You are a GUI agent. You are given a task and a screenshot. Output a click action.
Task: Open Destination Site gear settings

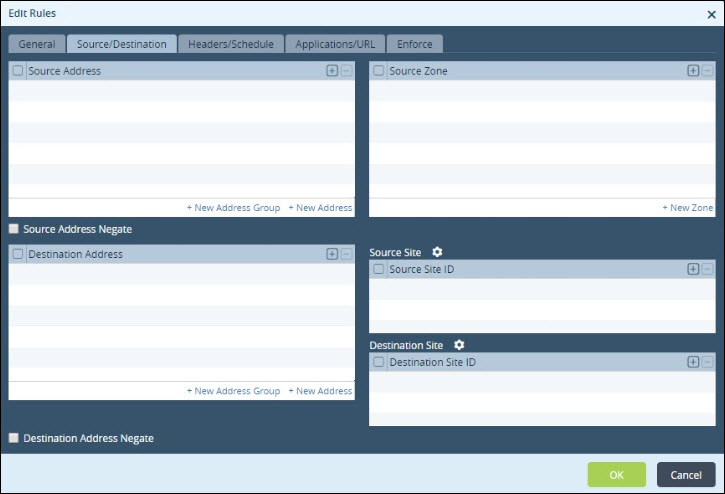pyautogui.click(x=459, y=345)
